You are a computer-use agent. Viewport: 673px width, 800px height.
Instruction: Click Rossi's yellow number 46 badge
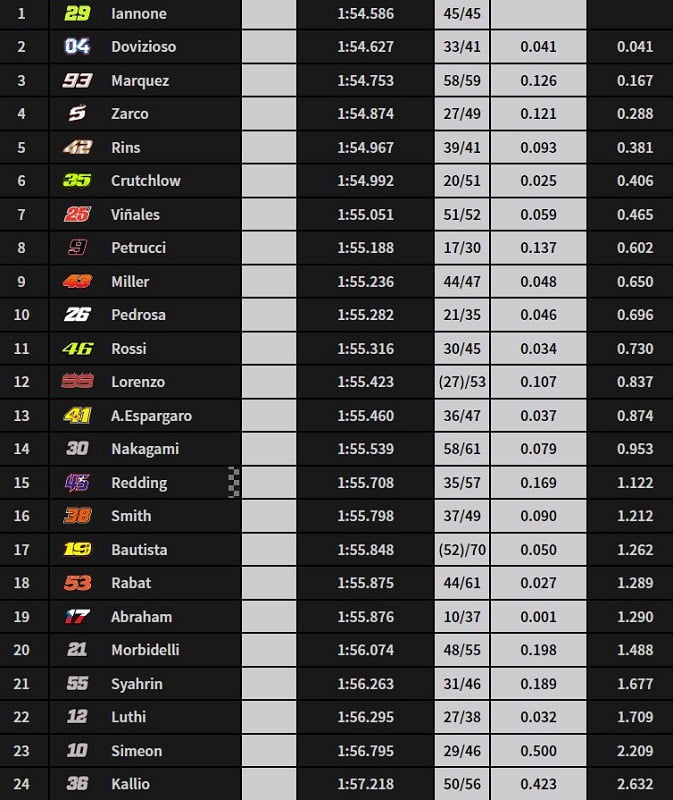click(x=76, y=348)
